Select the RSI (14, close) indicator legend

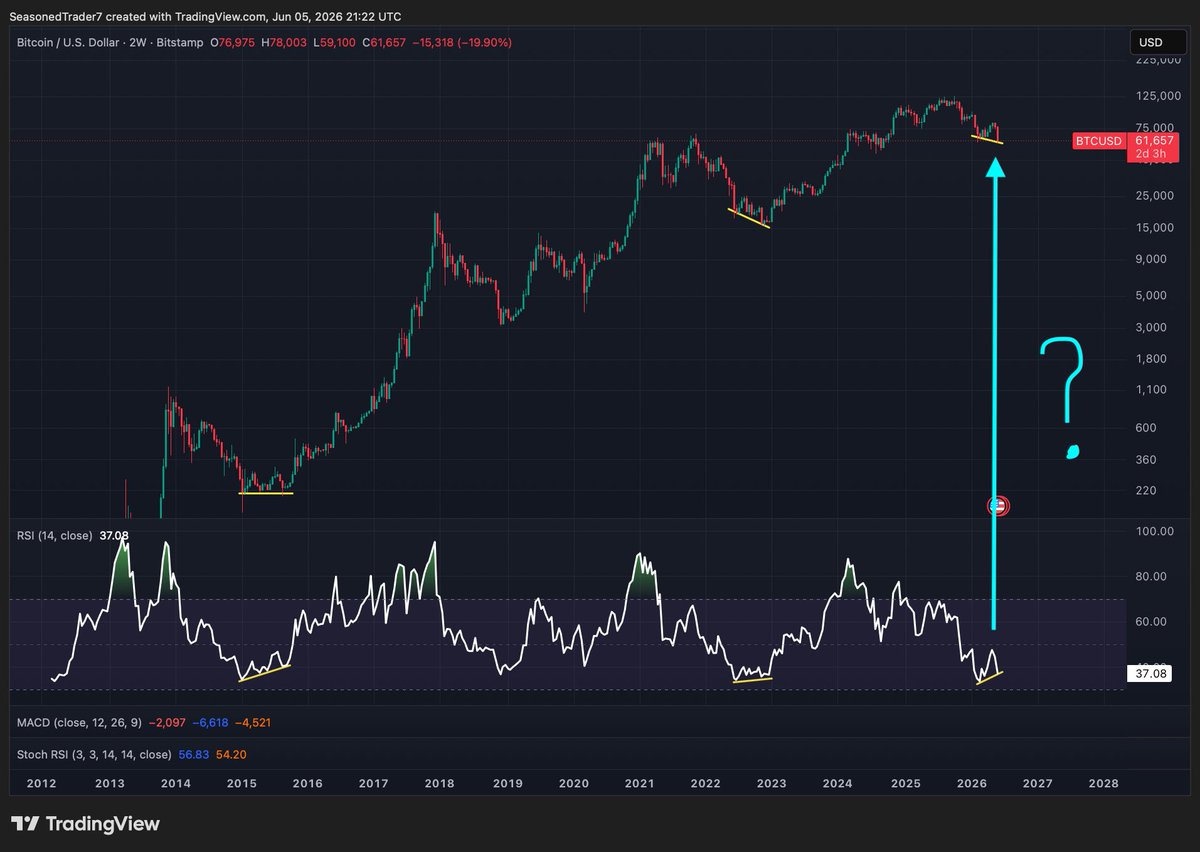click(x=56, y=536)
